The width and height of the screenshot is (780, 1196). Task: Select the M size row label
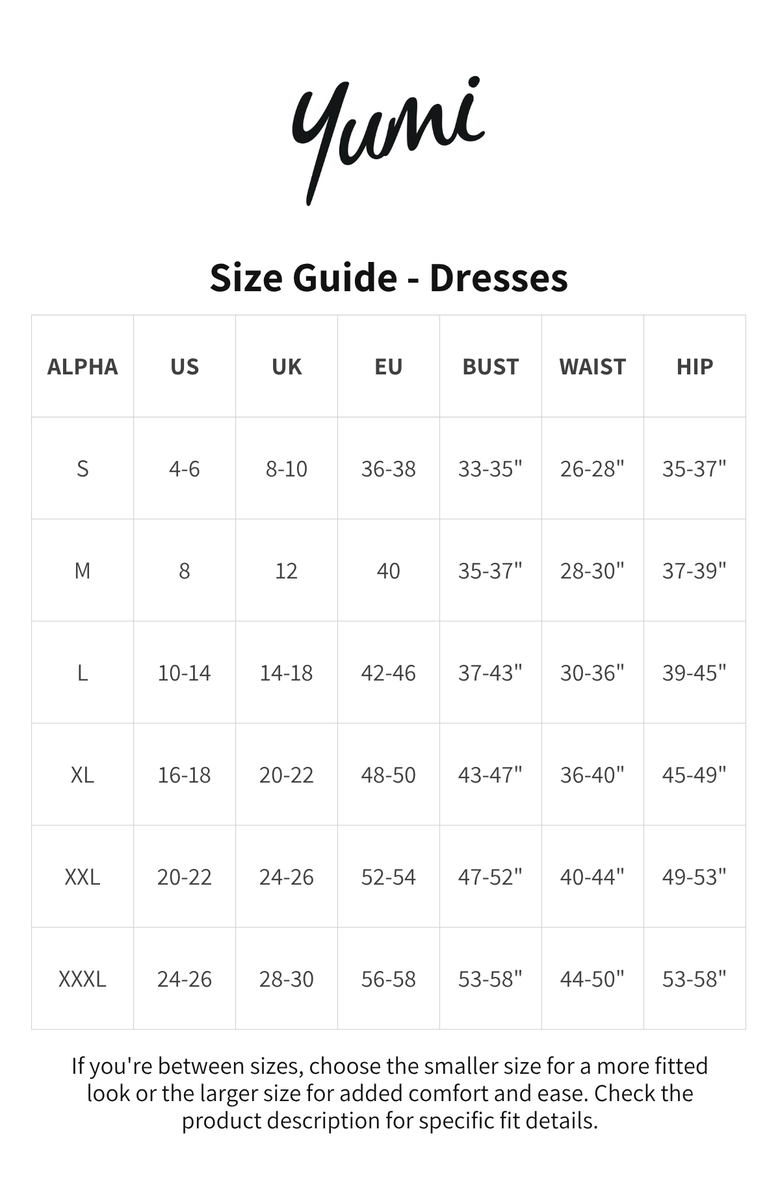click(x=83, y=571)
